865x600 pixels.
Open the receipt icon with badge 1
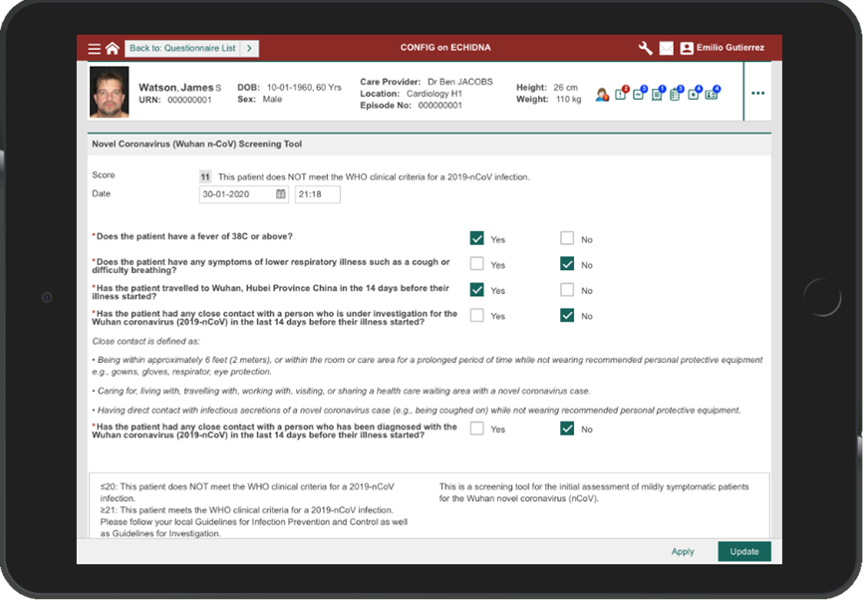[658, 93]
